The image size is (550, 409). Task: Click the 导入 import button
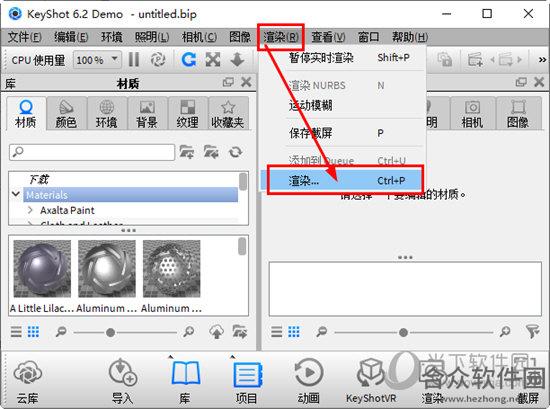coord(122,381)
